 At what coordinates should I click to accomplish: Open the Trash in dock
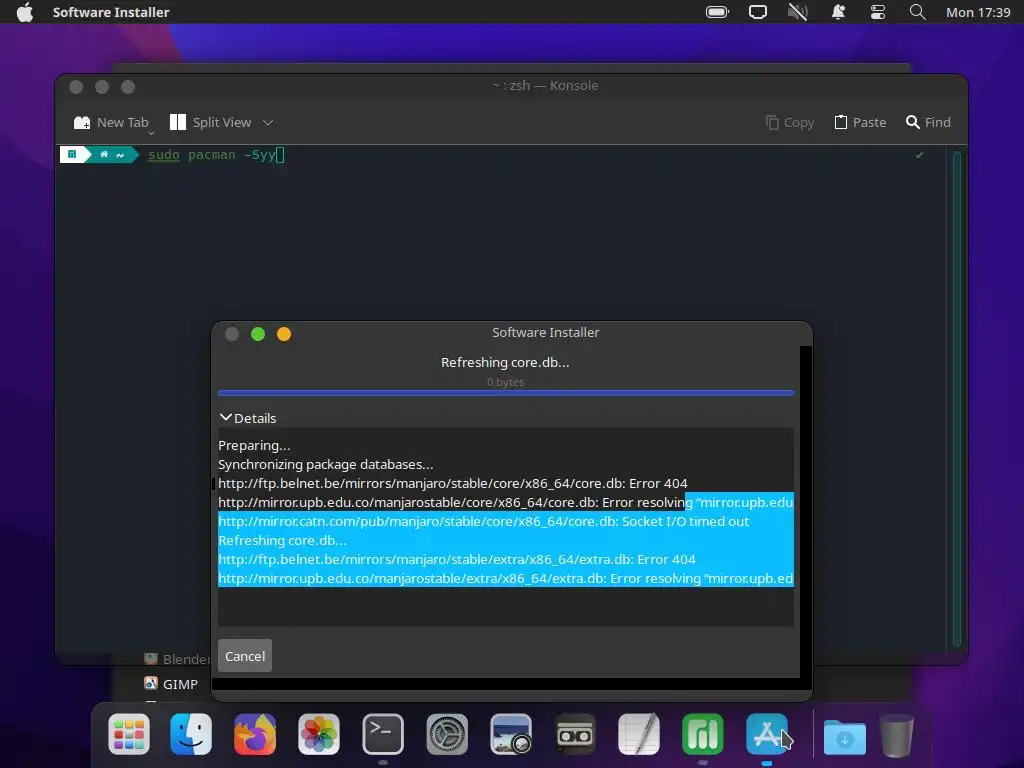pyautogui.click(x=897, y=735)
